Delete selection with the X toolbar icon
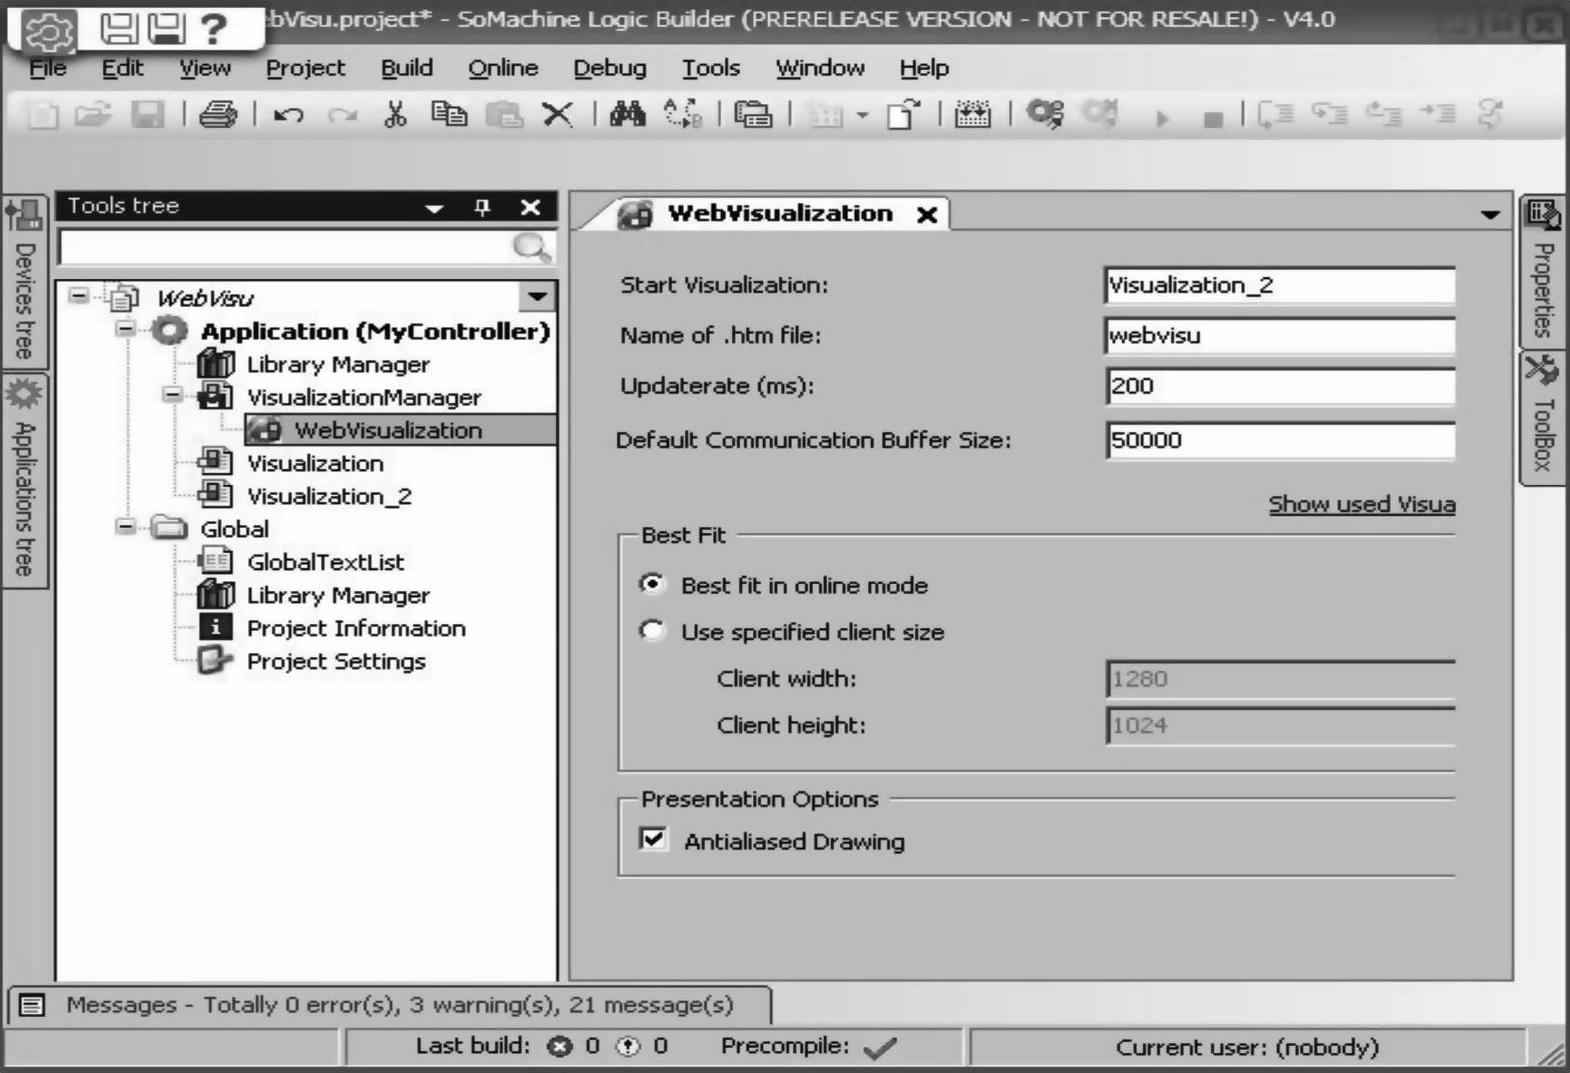 tap(557, 115)
